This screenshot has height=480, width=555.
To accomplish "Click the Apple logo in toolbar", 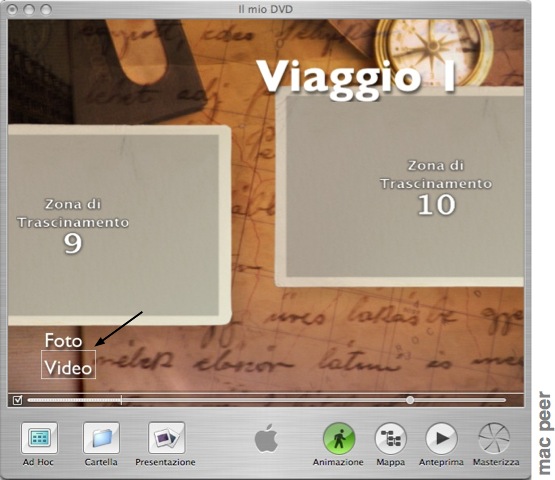I will tap(266, 438).
